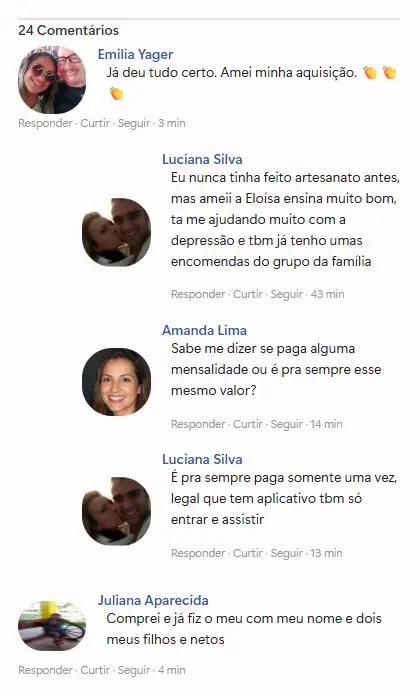Open Luciana Silva's avatar on the 13 min reply
This screenshot has width=418, height=694.
(x=116, y=511)
